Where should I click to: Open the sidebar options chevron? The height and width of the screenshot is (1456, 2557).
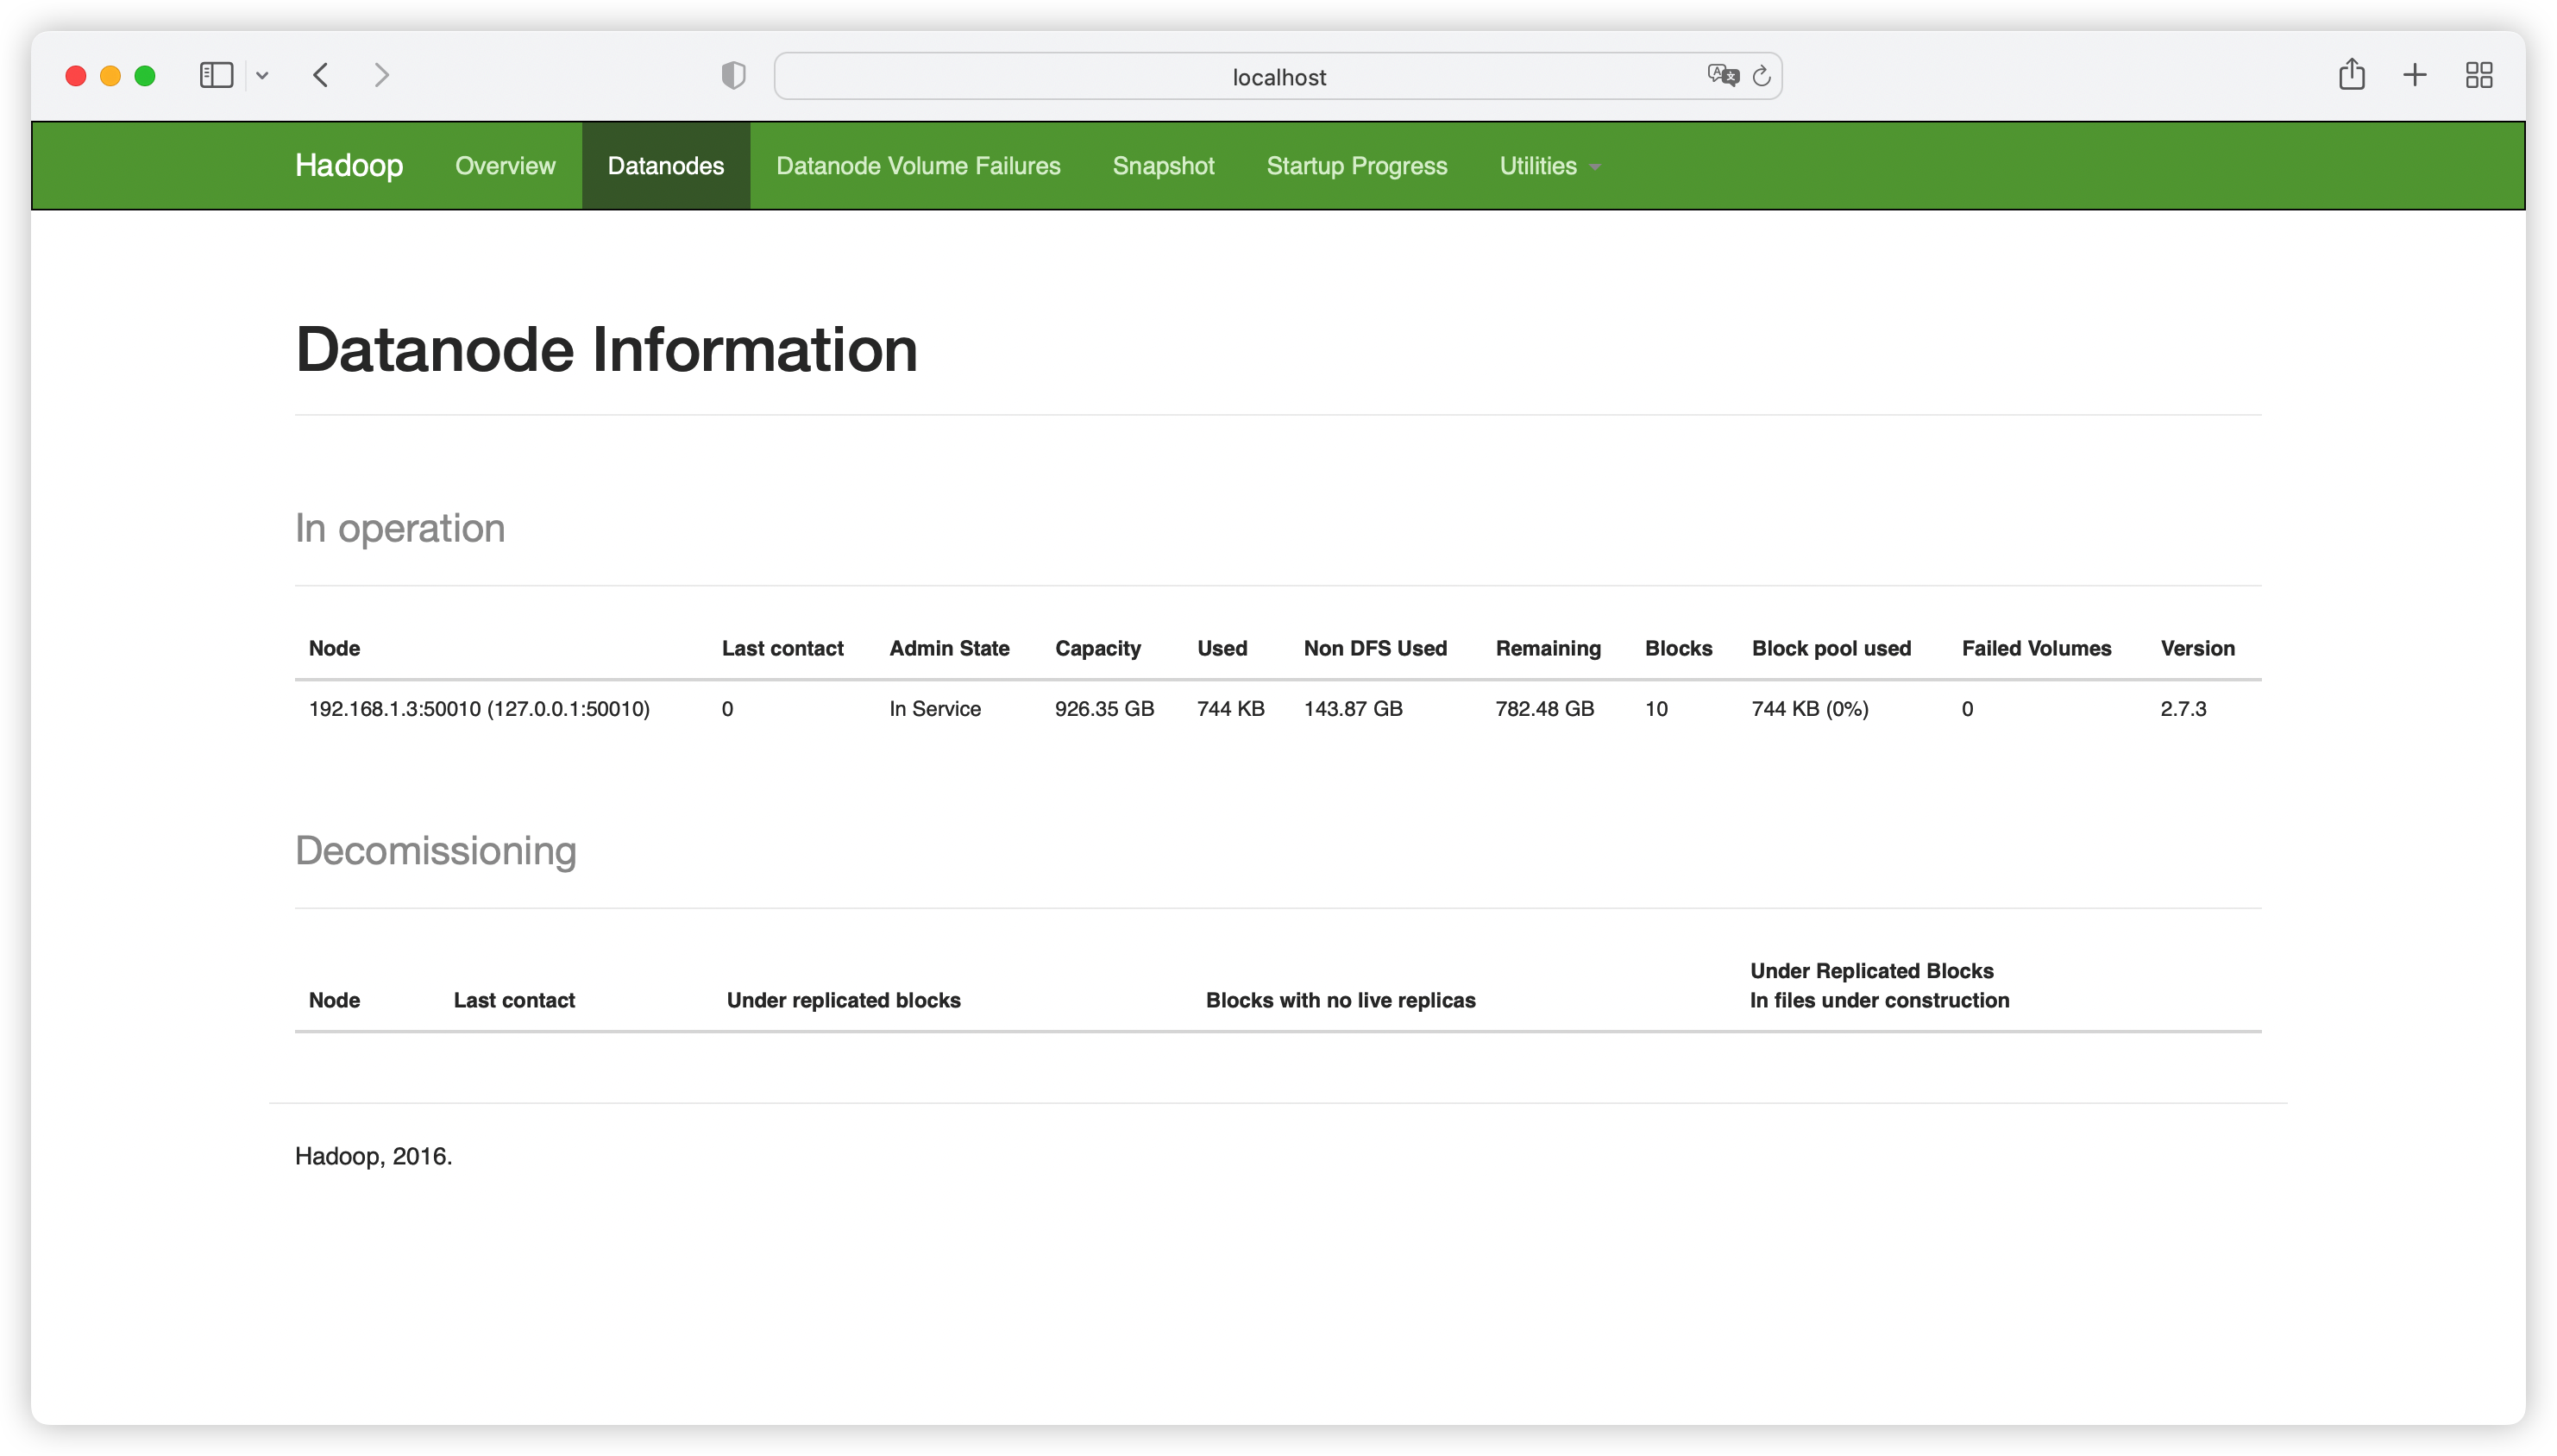point(262,75)
